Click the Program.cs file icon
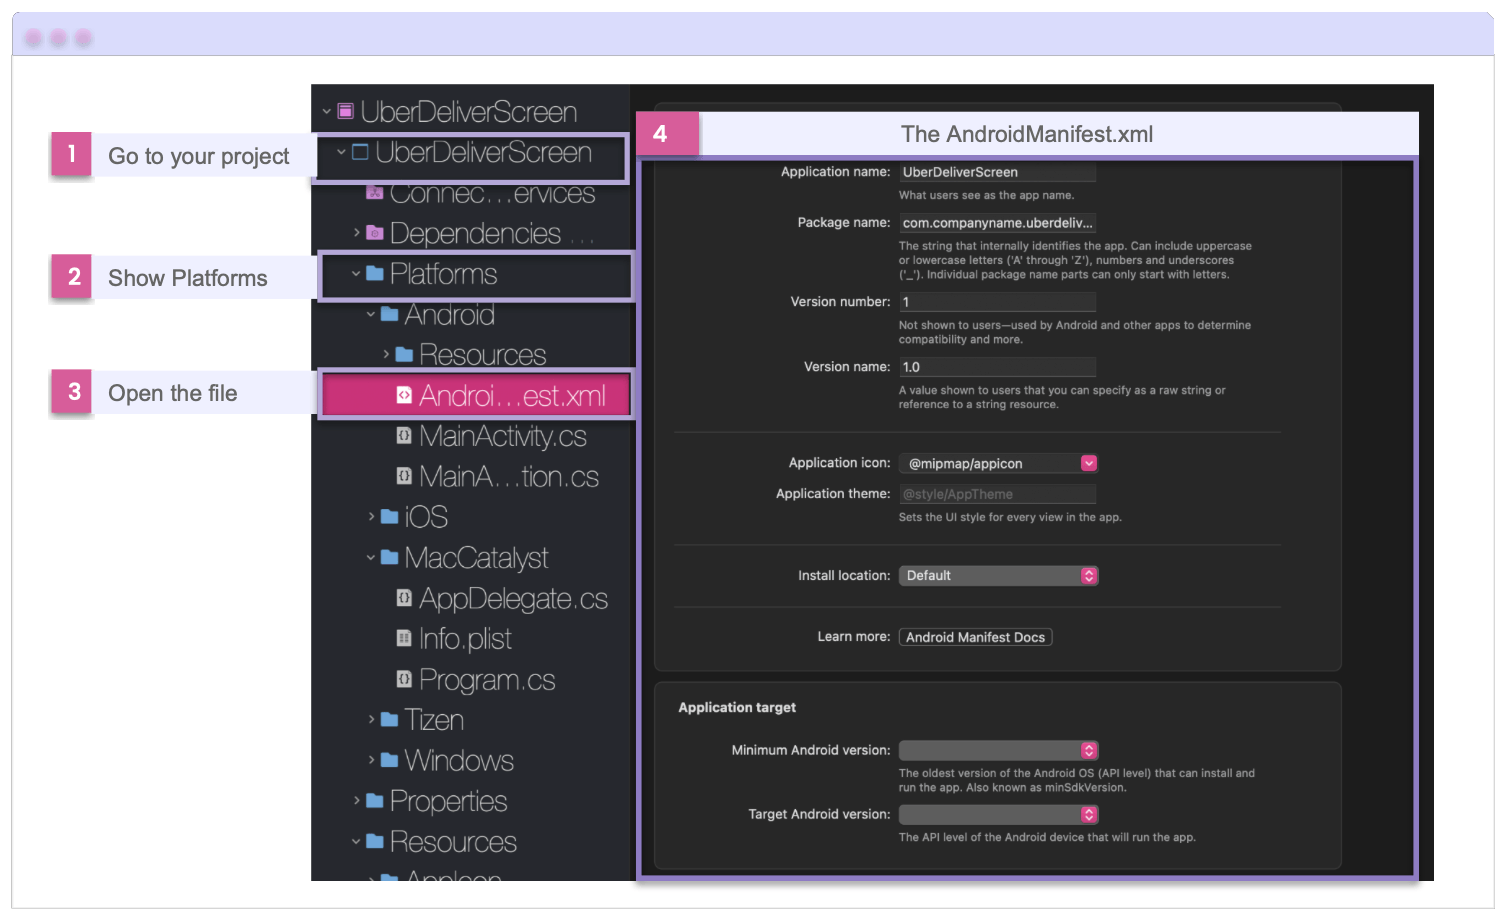The image size is (1504, 920). (404, 679)
